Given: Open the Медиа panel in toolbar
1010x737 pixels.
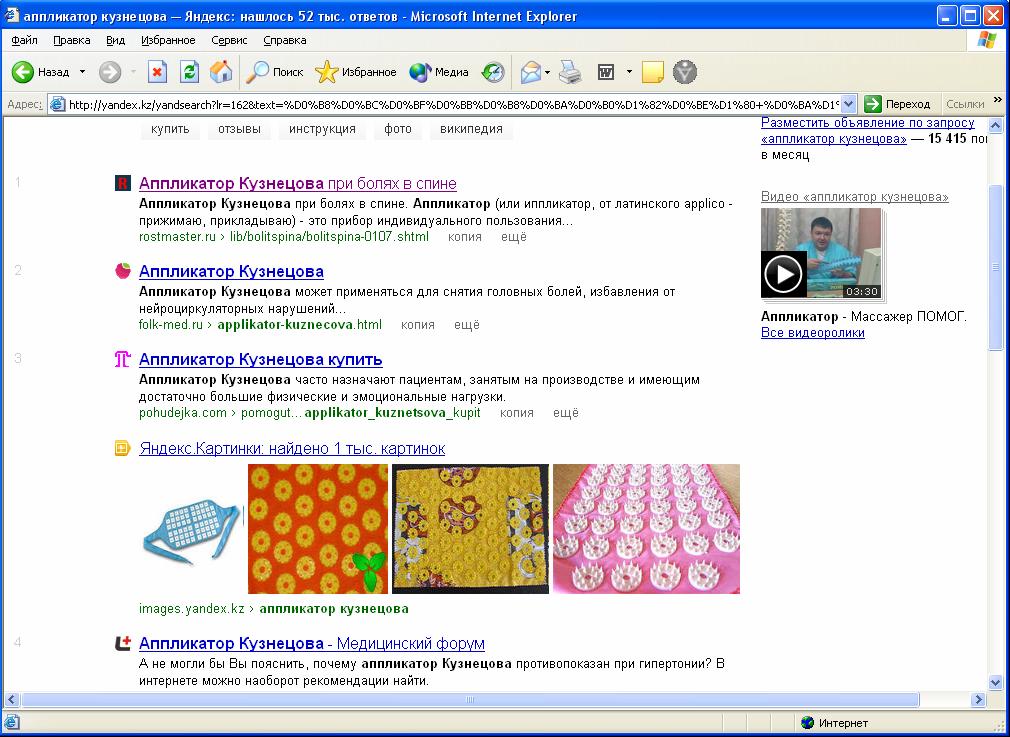Looking at the screenshot, I should 439,72.
